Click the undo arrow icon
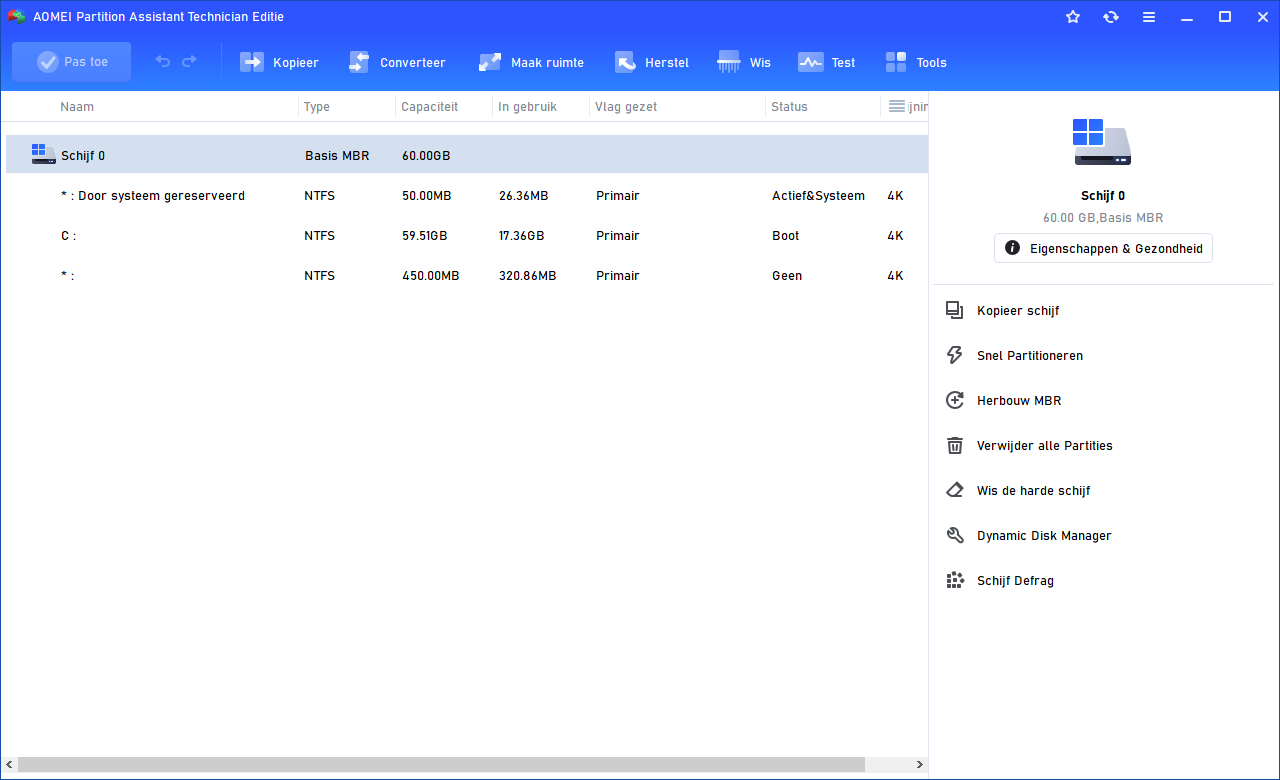The height and width of the screenshot is (780, 1280). tap(163, 62)
